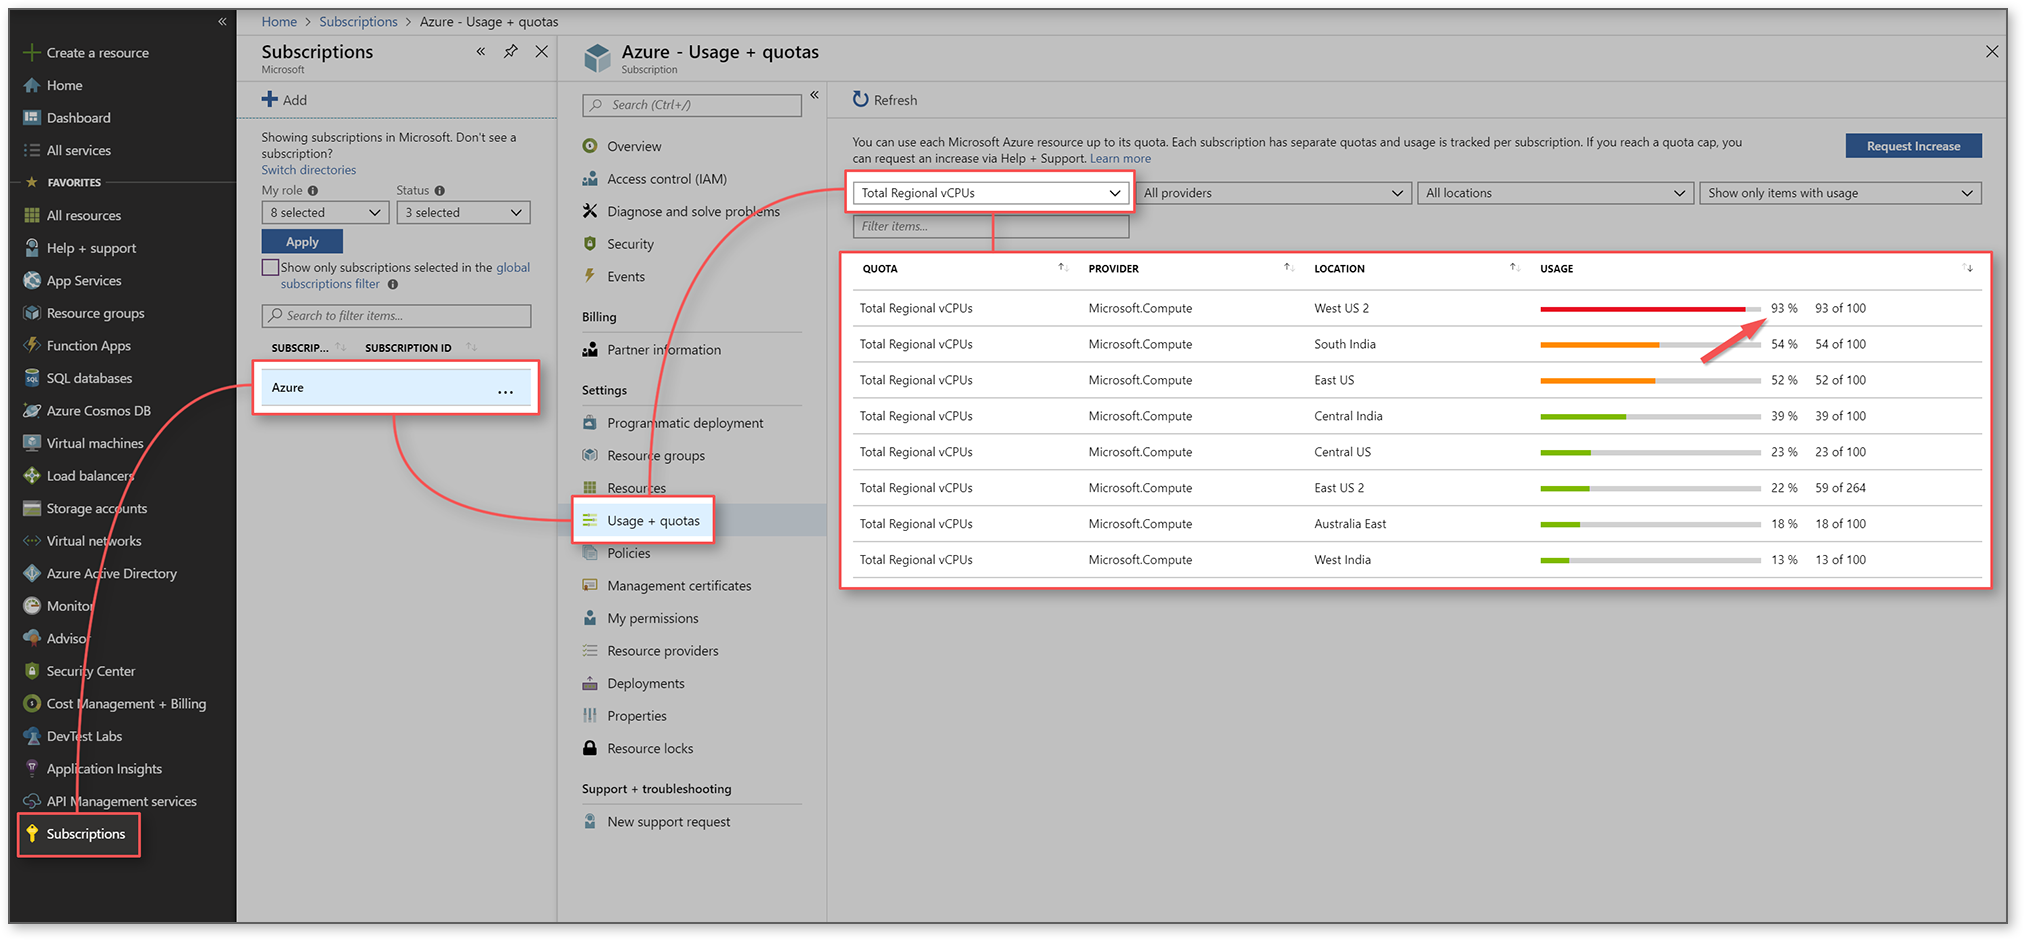
Task: Follow the Switch directories link
Action: click(x=308, y=170)
